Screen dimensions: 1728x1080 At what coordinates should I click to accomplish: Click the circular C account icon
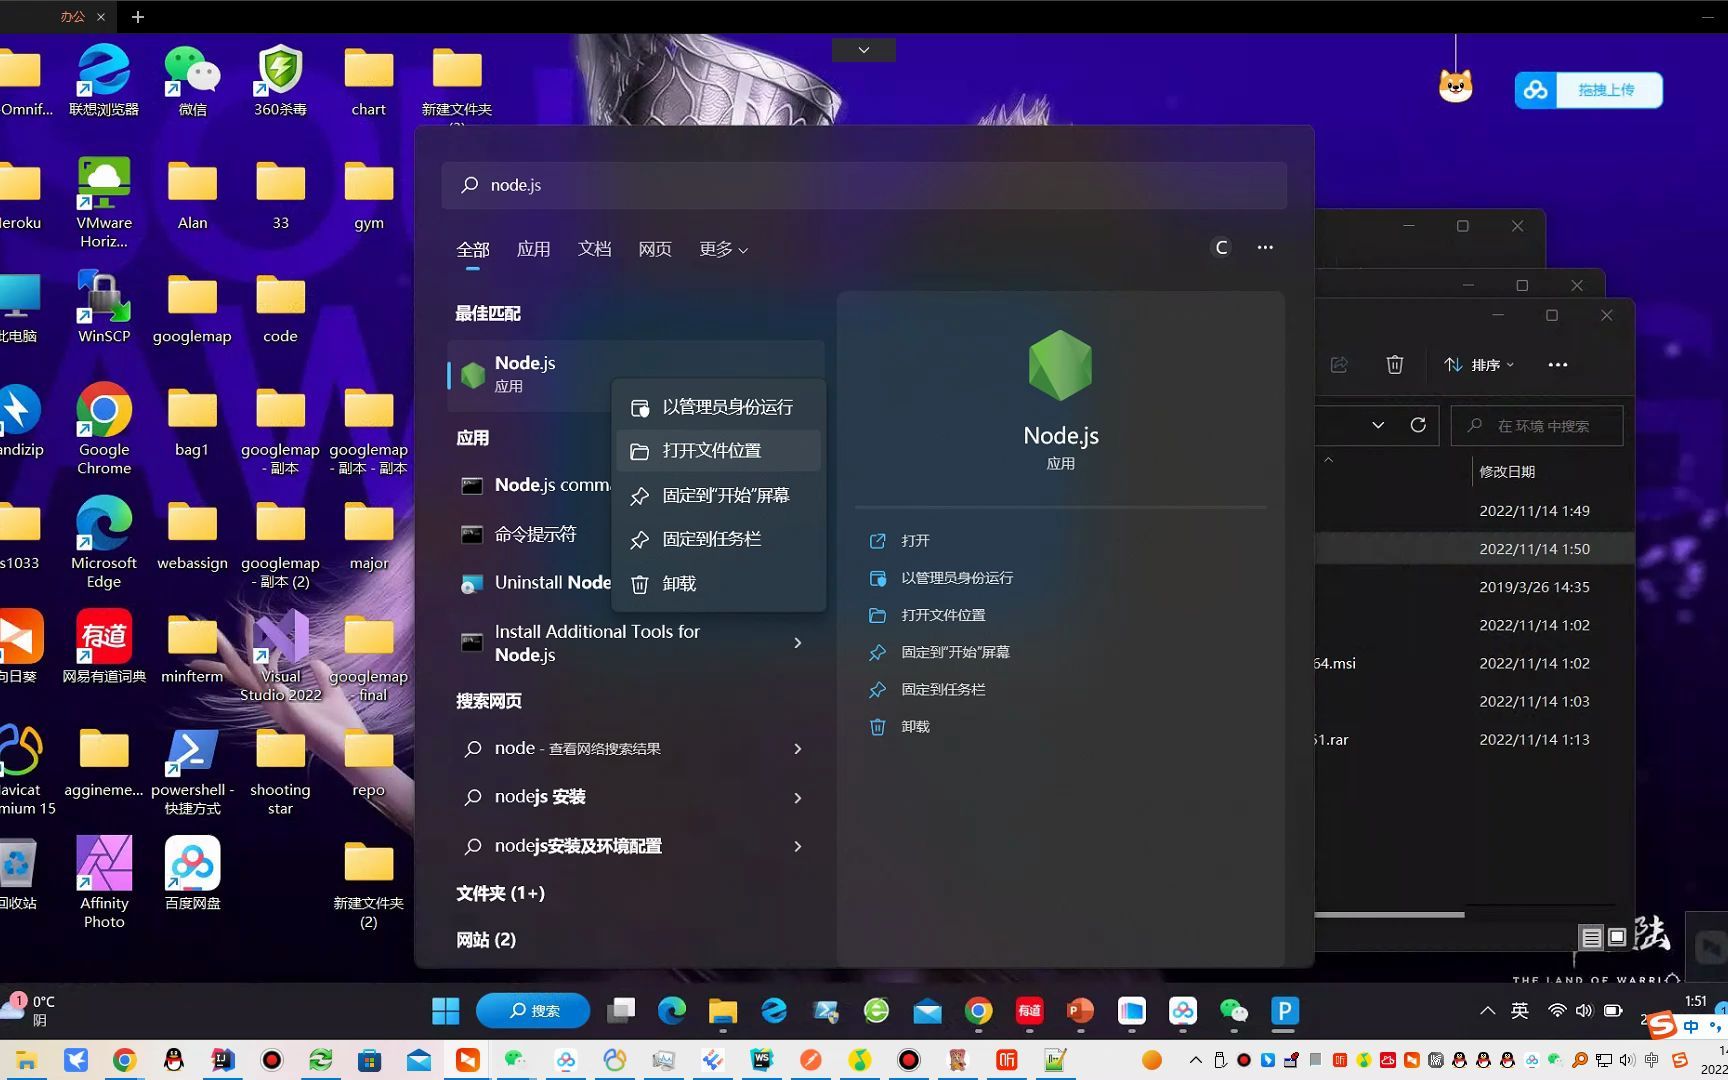click(1220, 247)
